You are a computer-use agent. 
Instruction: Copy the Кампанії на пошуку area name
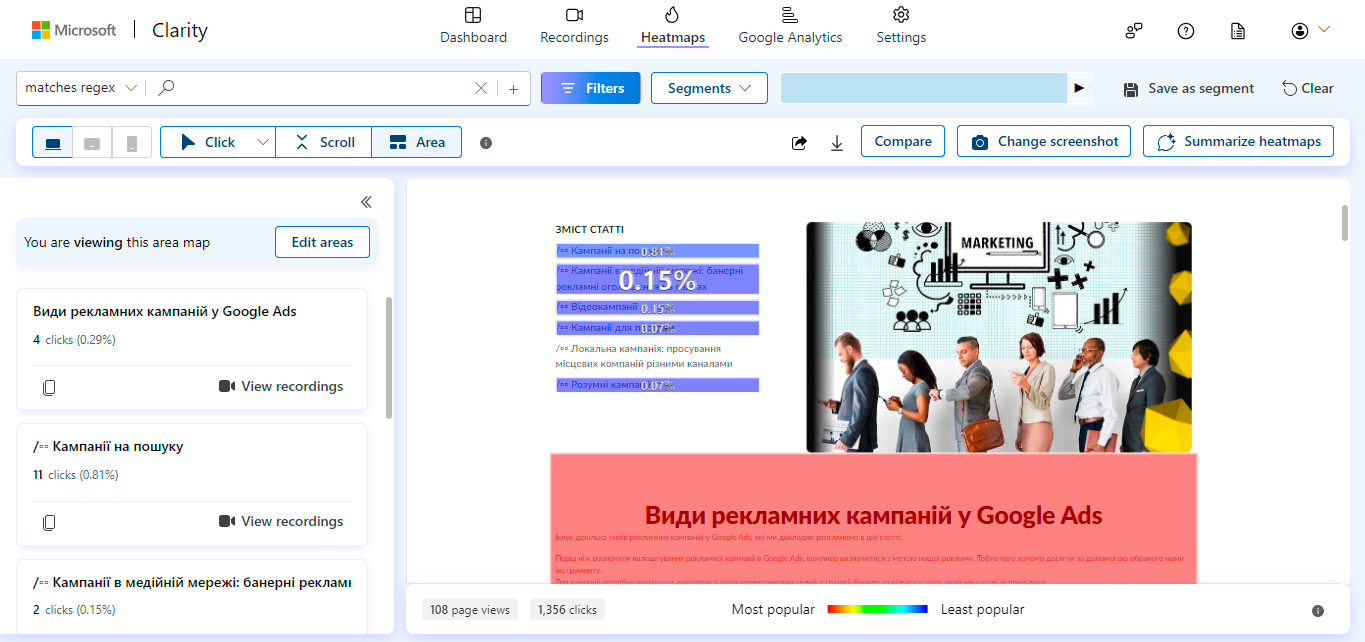click(49, 522)
